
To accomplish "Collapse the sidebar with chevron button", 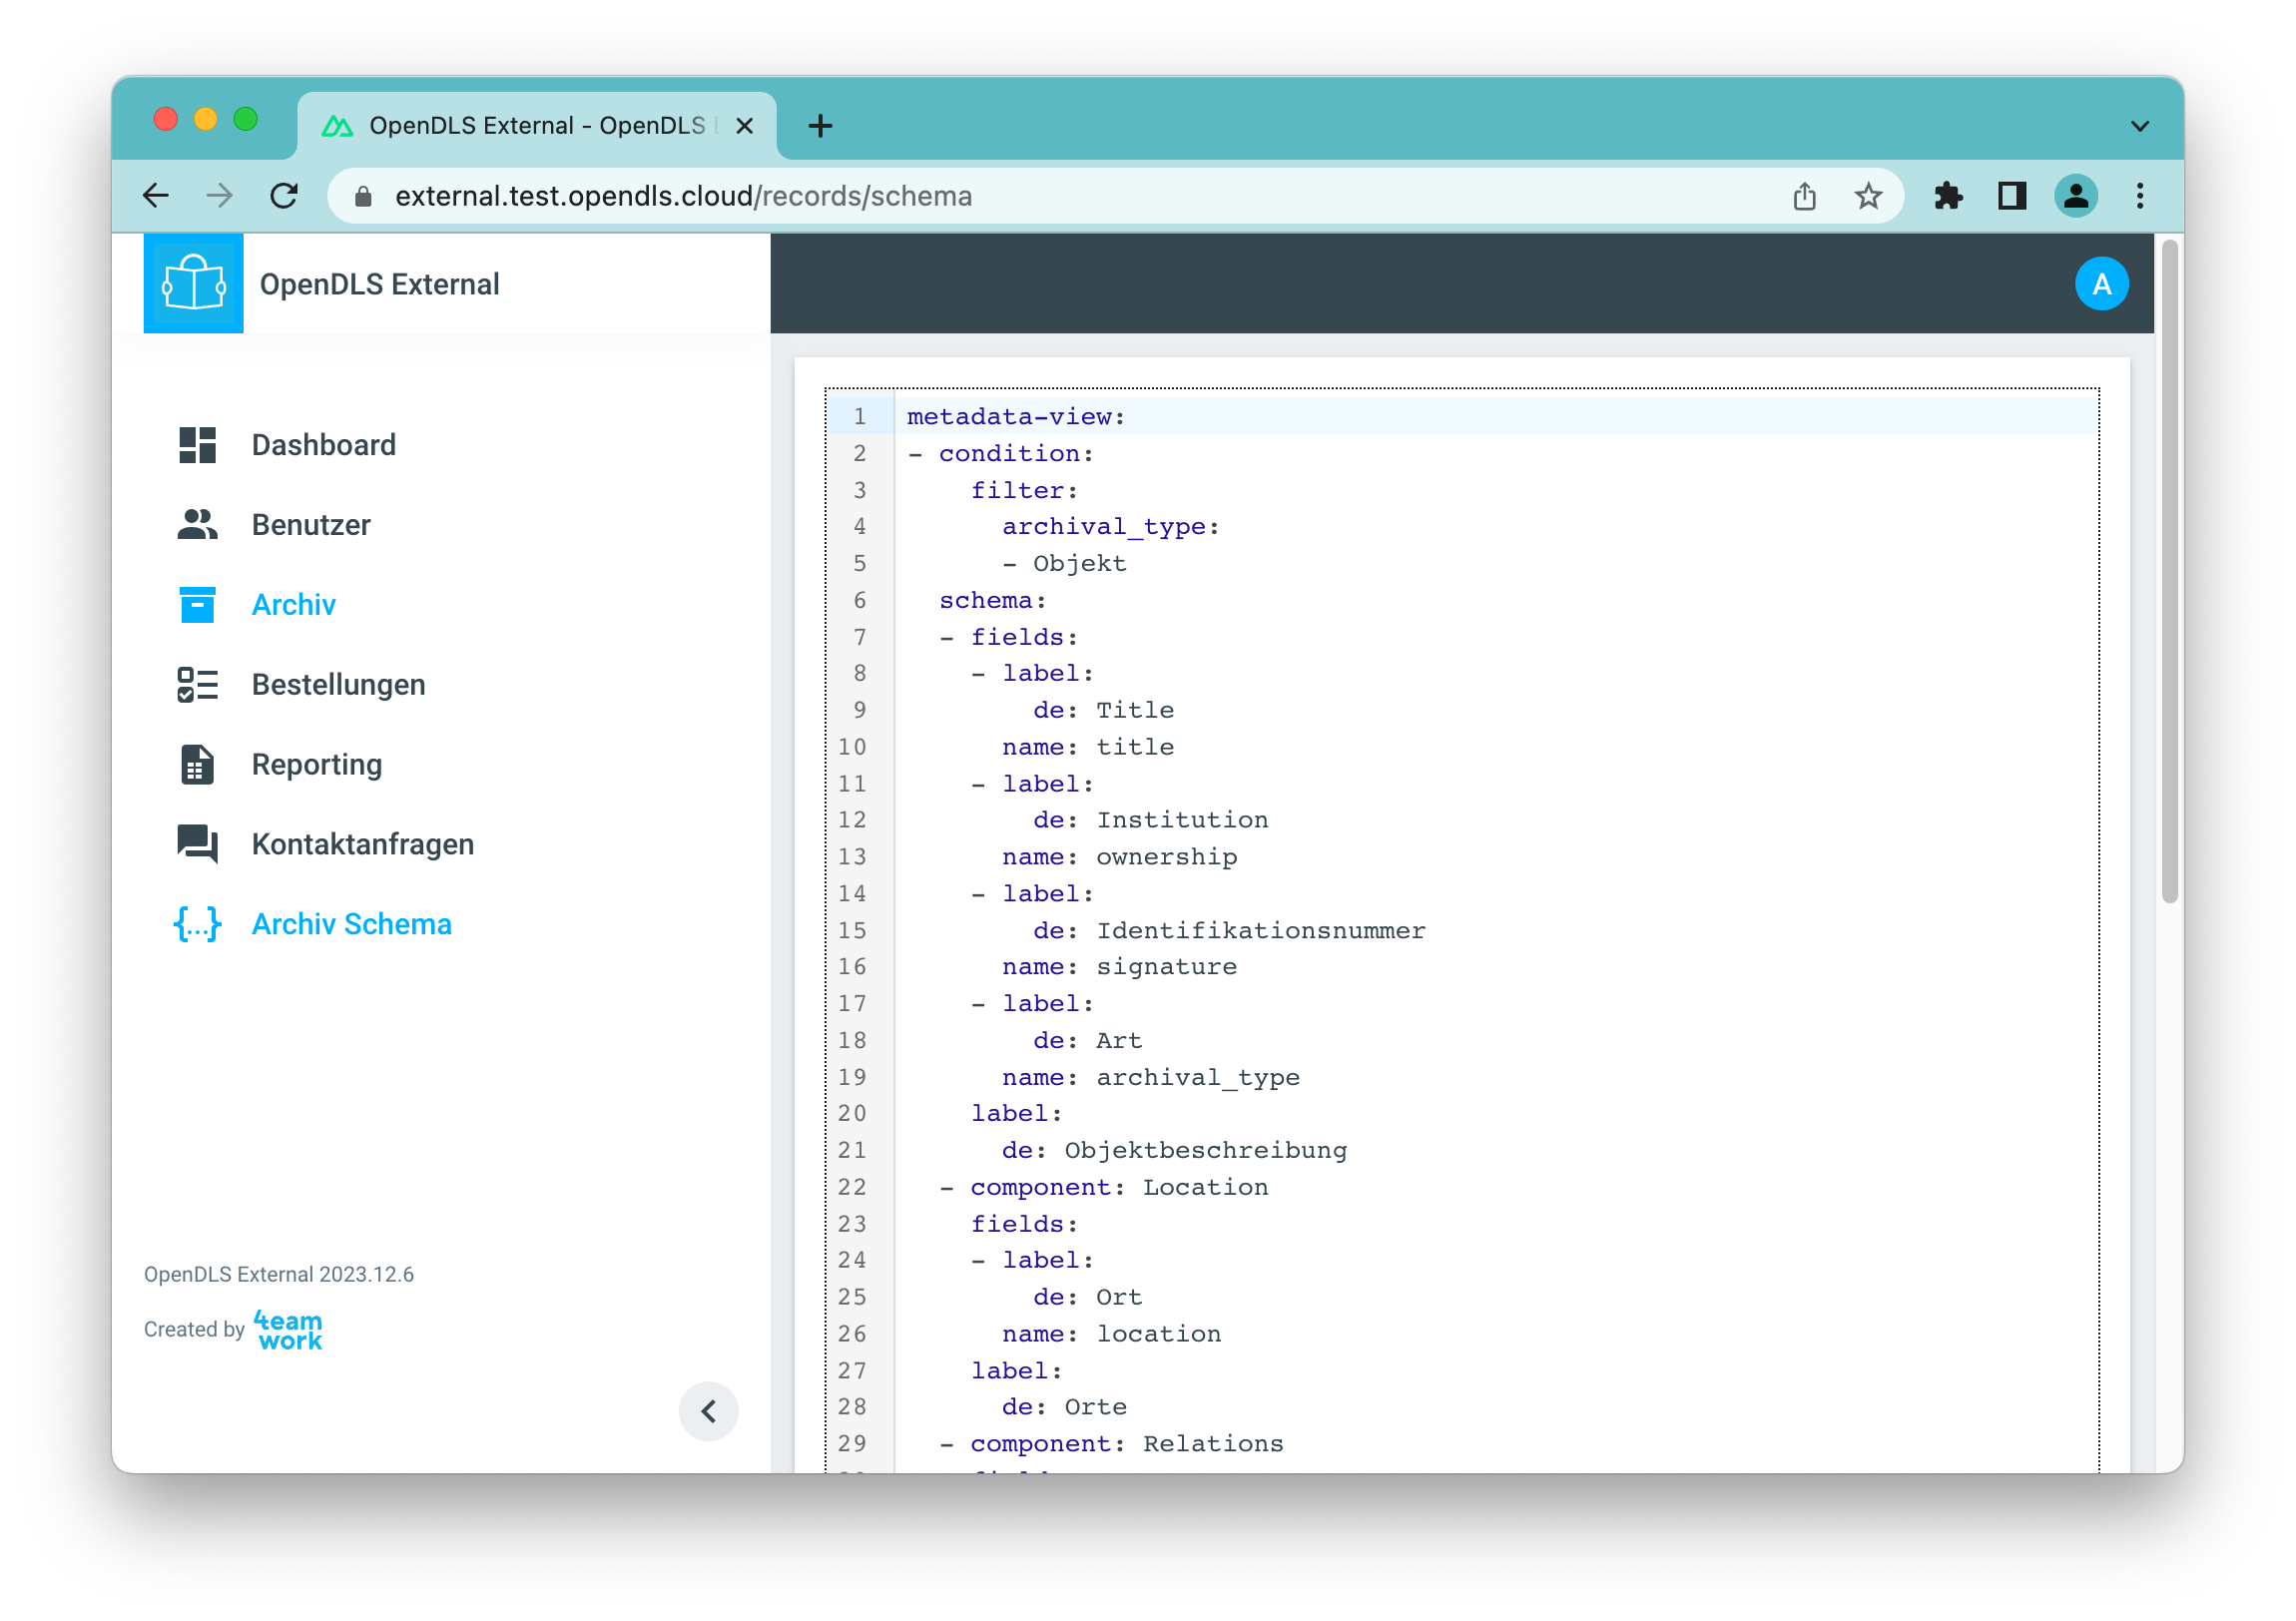I will click(x=708, y=1411).
